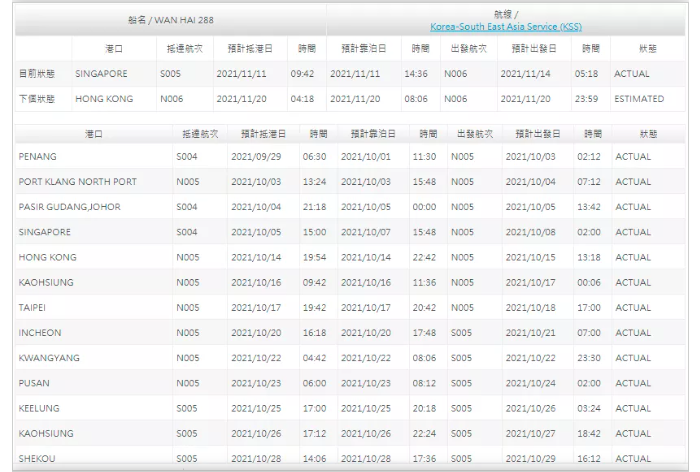Click HONG KONG in the 下個狀態 row

[103, 99]
